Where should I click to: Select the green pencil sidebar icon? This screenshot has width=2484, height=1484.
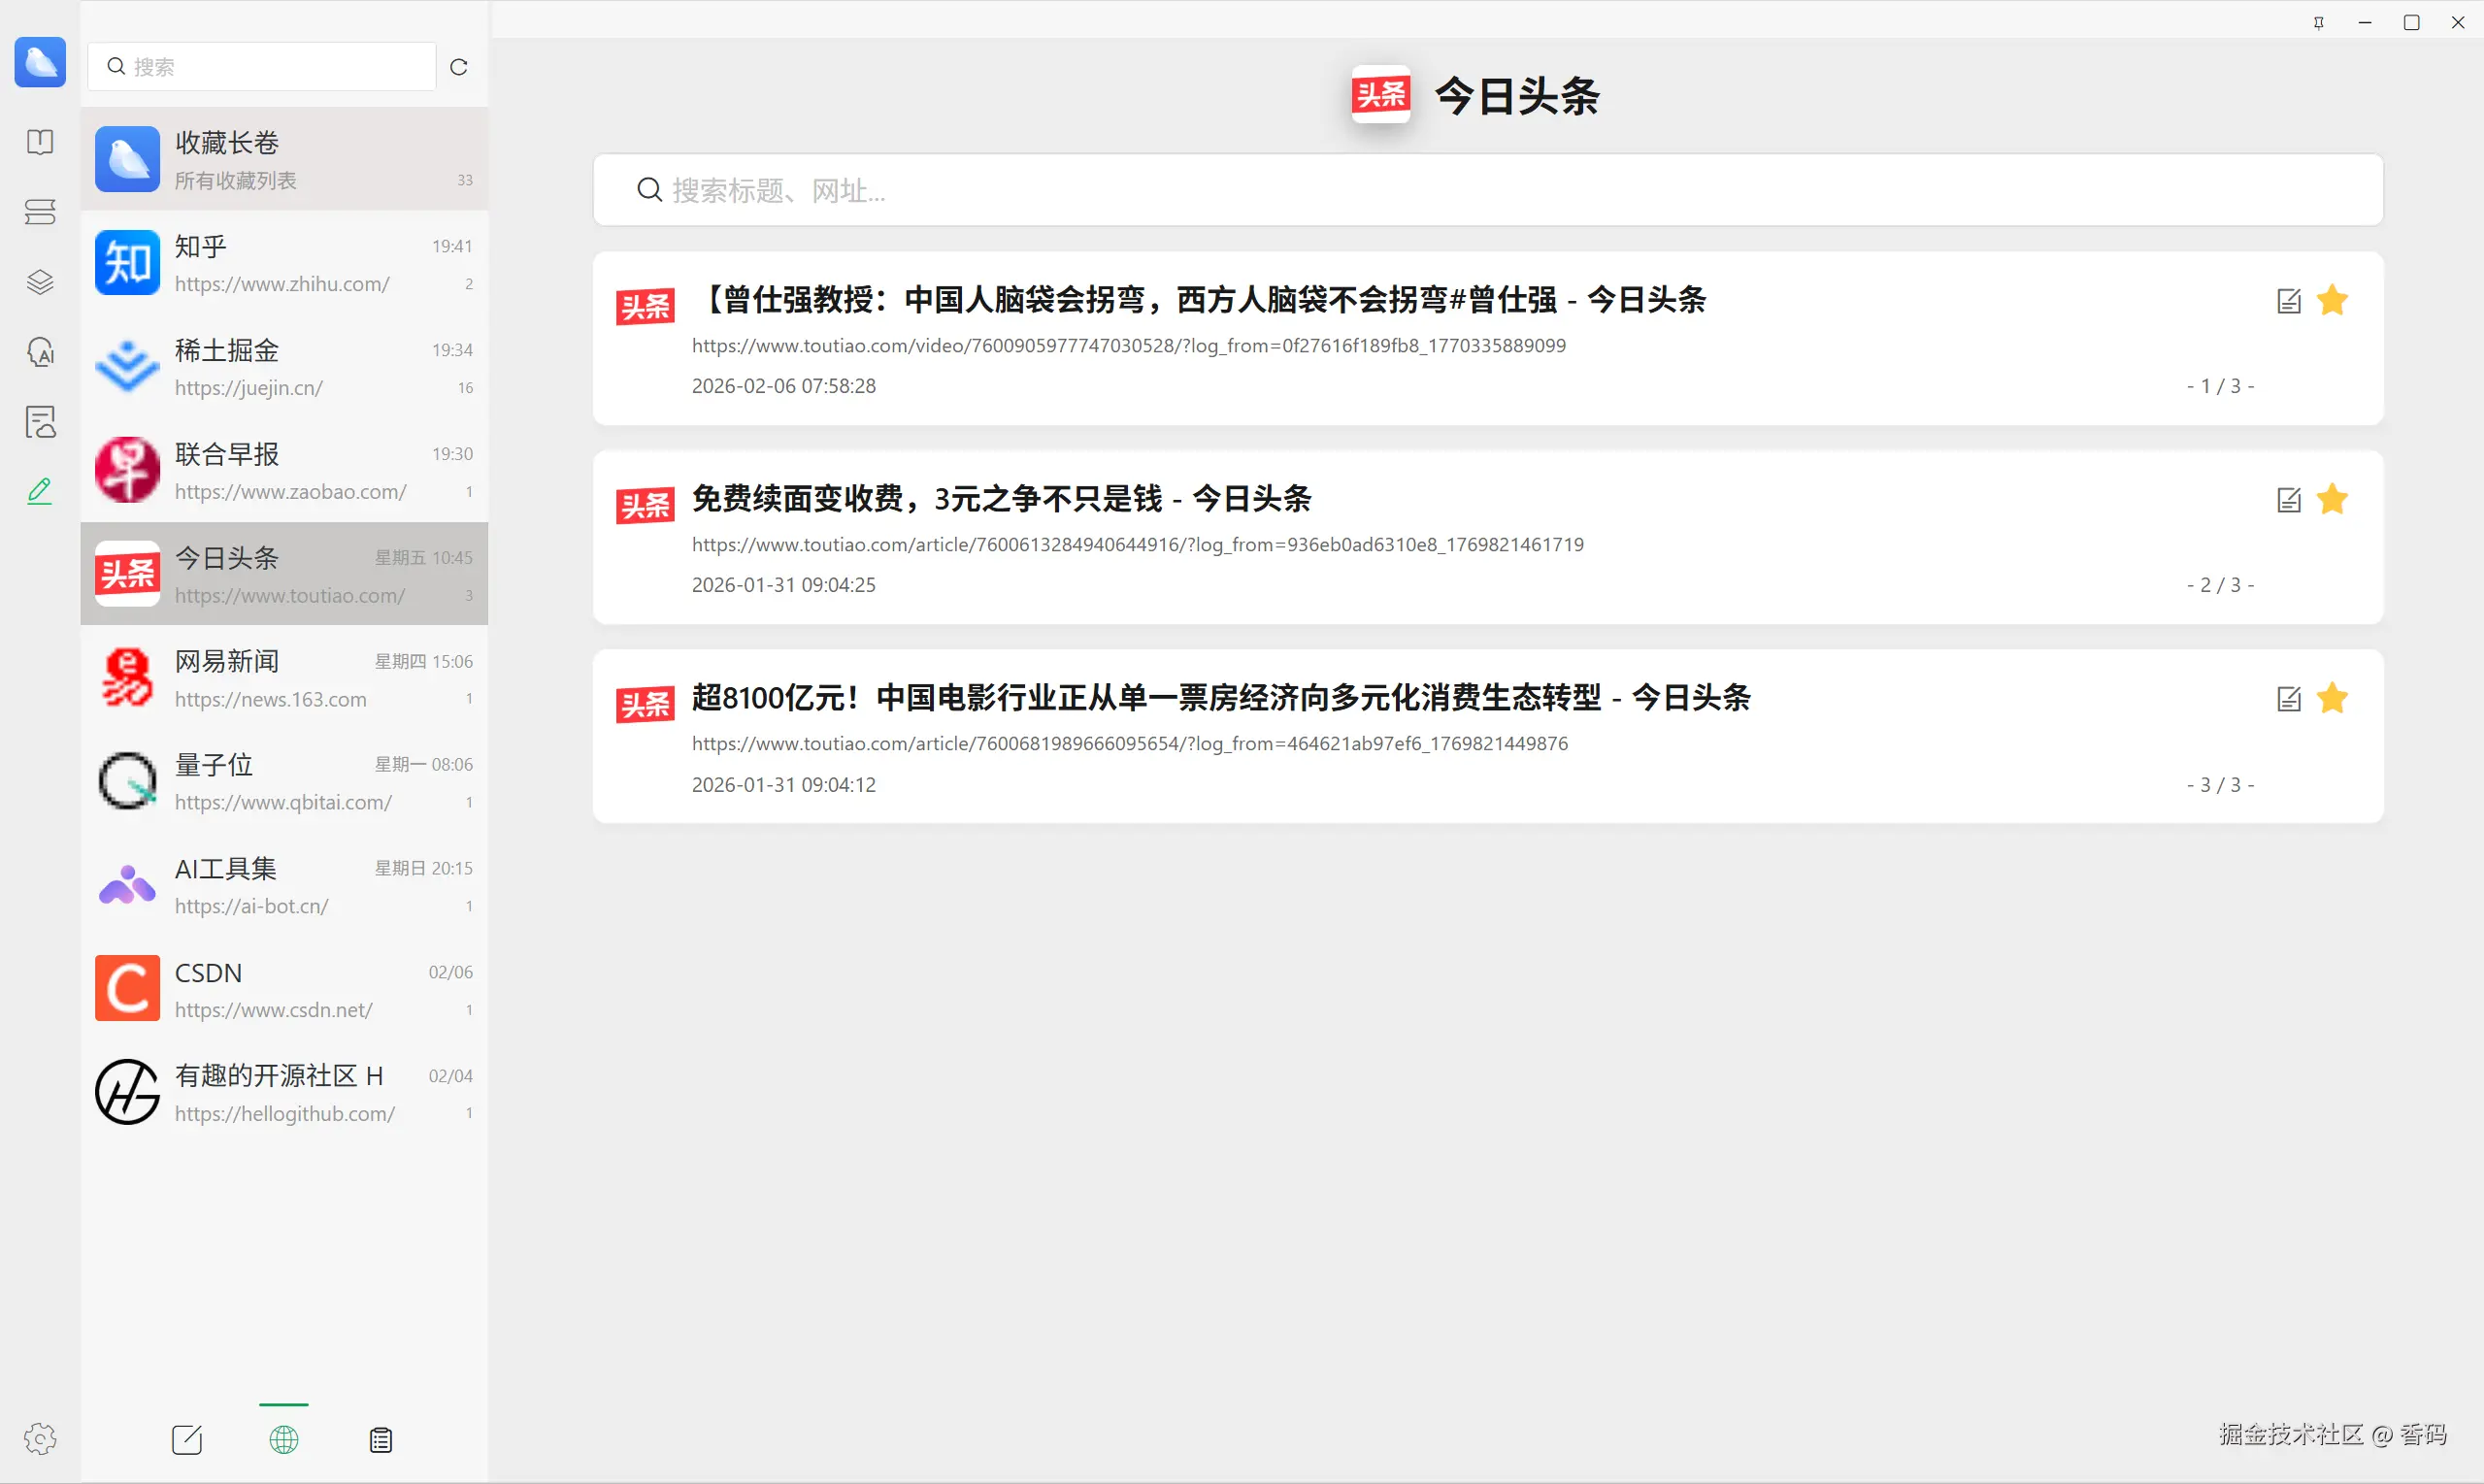(x=40, y=491)
